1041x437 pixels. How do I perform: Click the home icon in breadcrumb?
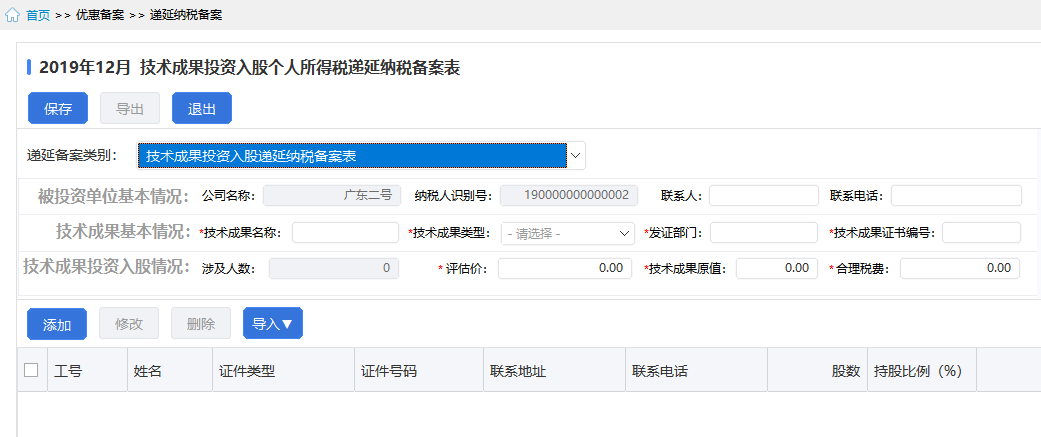[x=13, y=16]
